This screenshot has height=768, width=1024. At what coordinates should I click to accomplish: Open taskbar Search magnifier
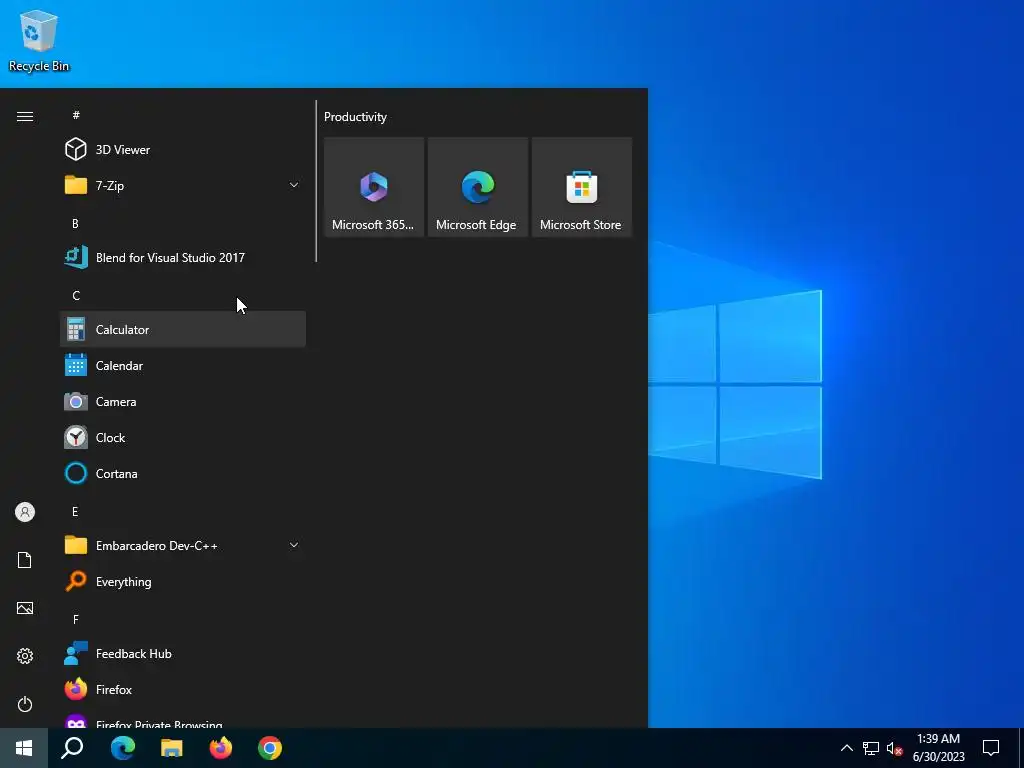click(x=72, y=748)
